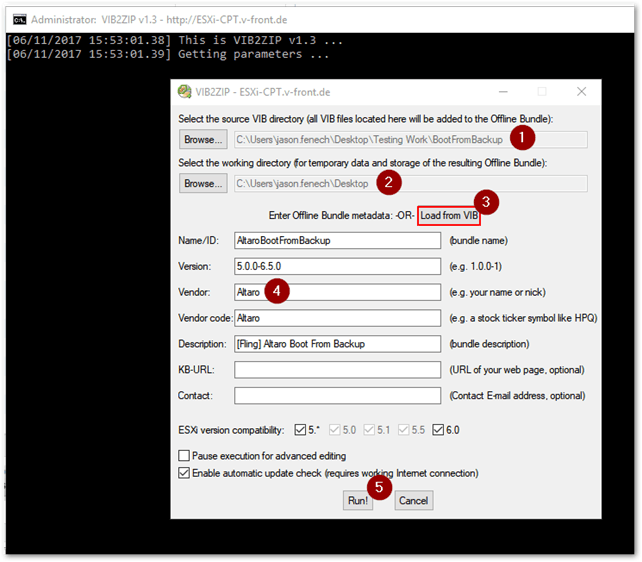Click the empty Contact field
This screenshot has width=642, height=562.
coord(337,395)
